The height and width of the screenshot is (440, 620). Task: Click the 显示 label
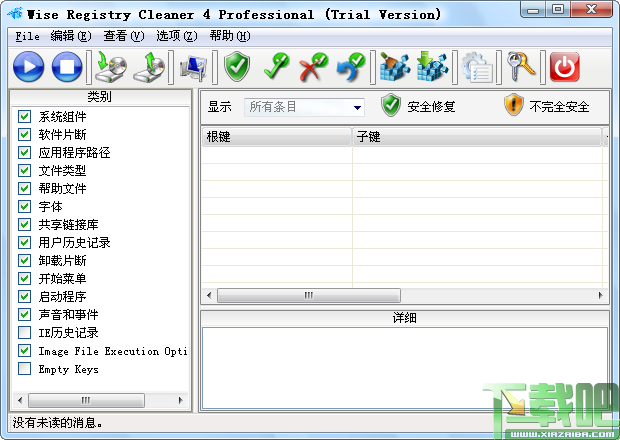(x=220, y=107)
